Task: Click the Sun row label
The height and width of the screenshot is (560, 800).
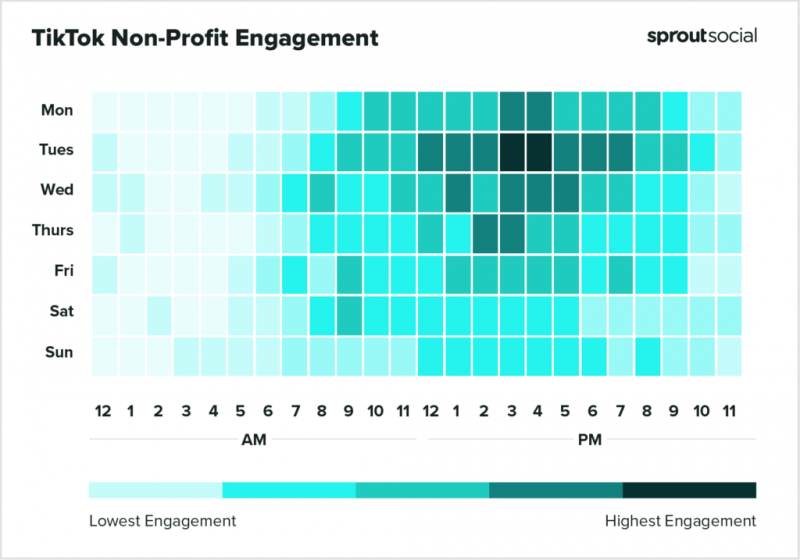Action: point(59,352)
